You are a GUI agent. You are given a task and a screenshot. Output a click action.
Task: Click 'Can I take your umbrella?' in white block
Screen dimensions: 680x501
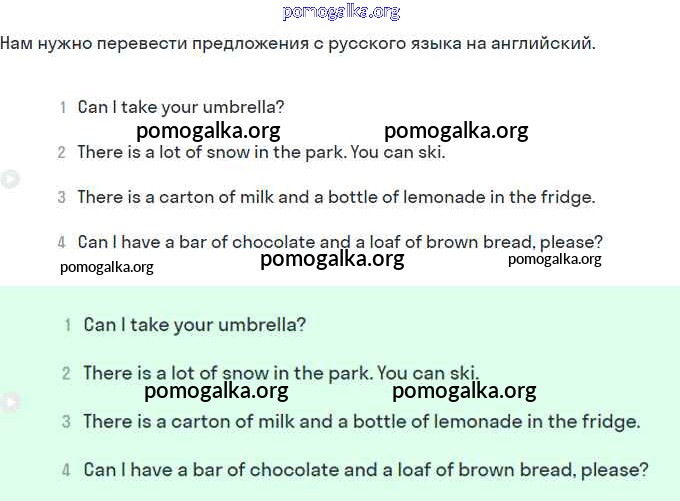click(x=180, y=107)
